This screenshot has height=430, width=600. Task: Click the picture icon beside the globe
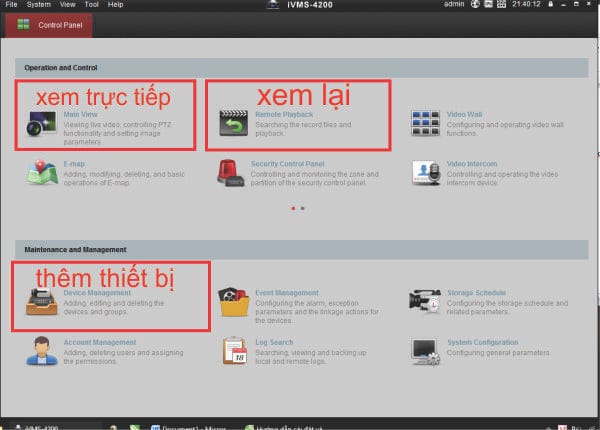(x=488, y=4)
